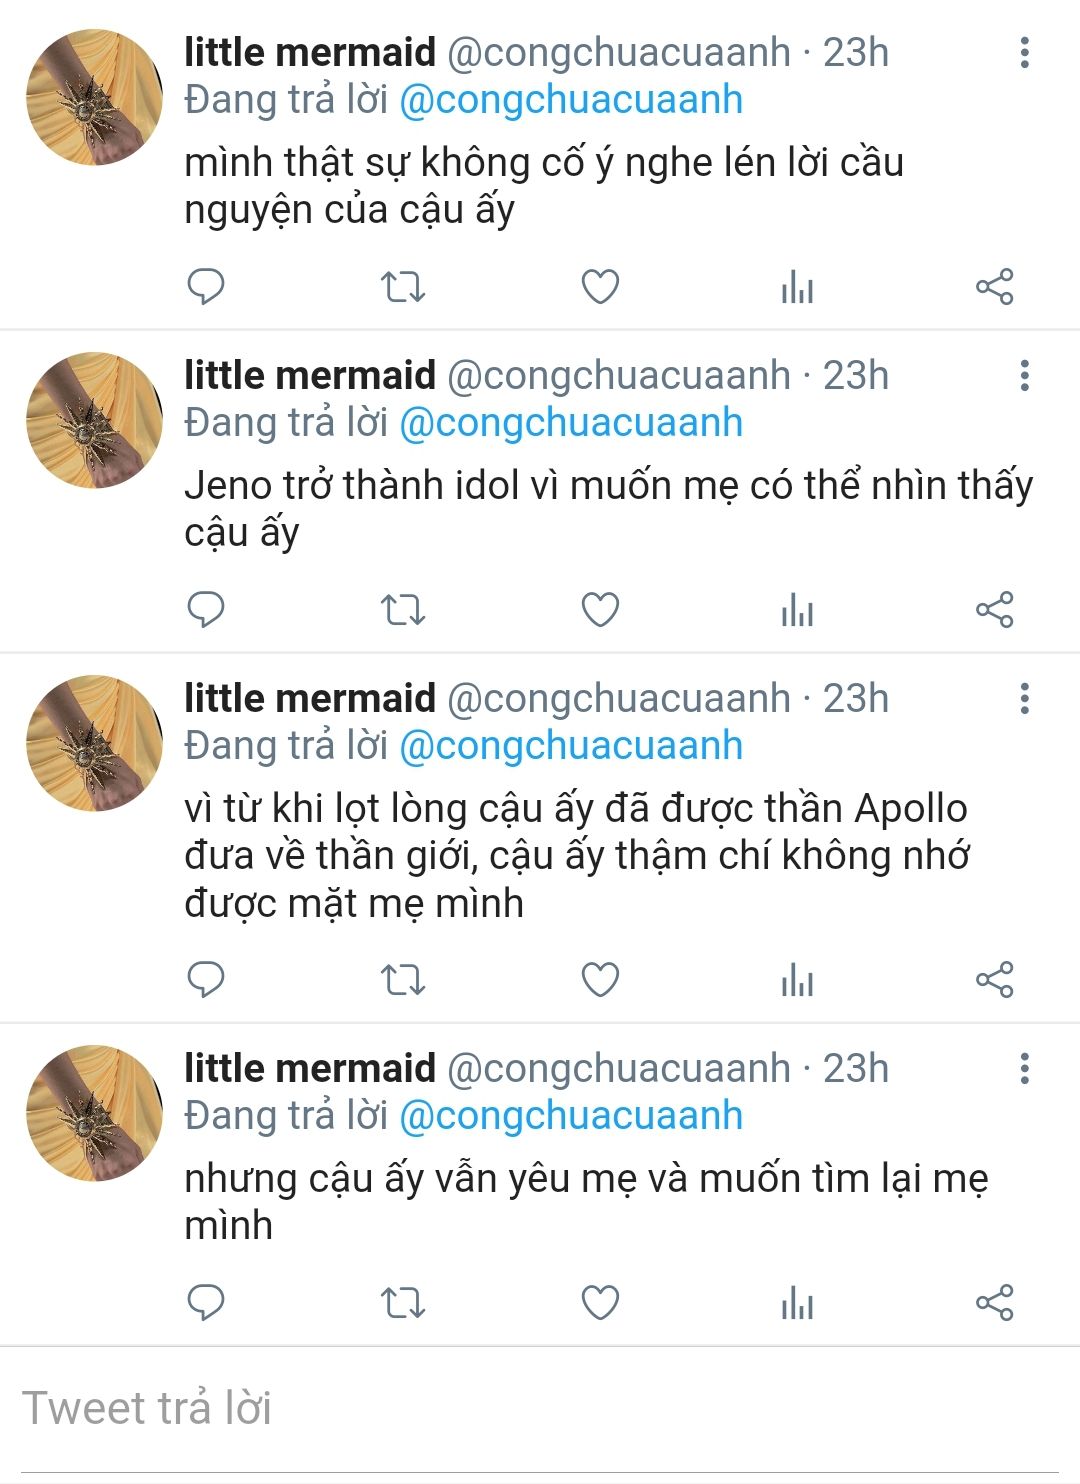
Task: Open more options on the last tweet
Action: (1024, 1068)
